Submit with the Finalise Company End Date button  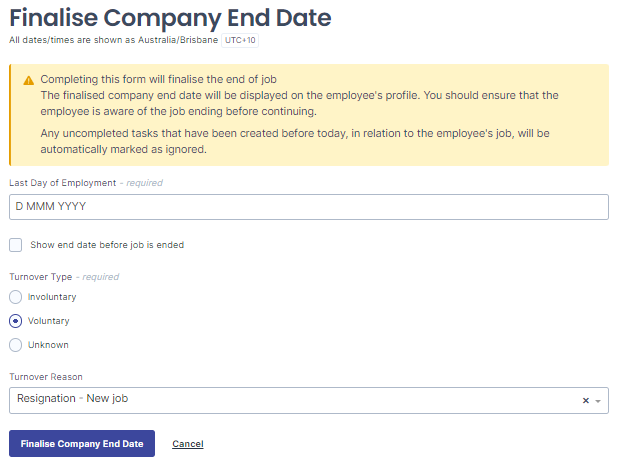coord(82,444)
